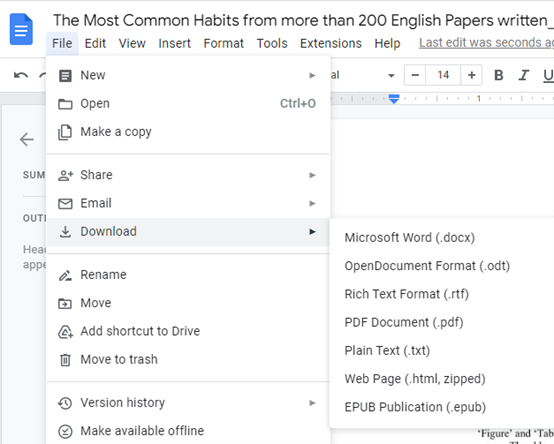Click the Make a copy icon

[65, 132]
